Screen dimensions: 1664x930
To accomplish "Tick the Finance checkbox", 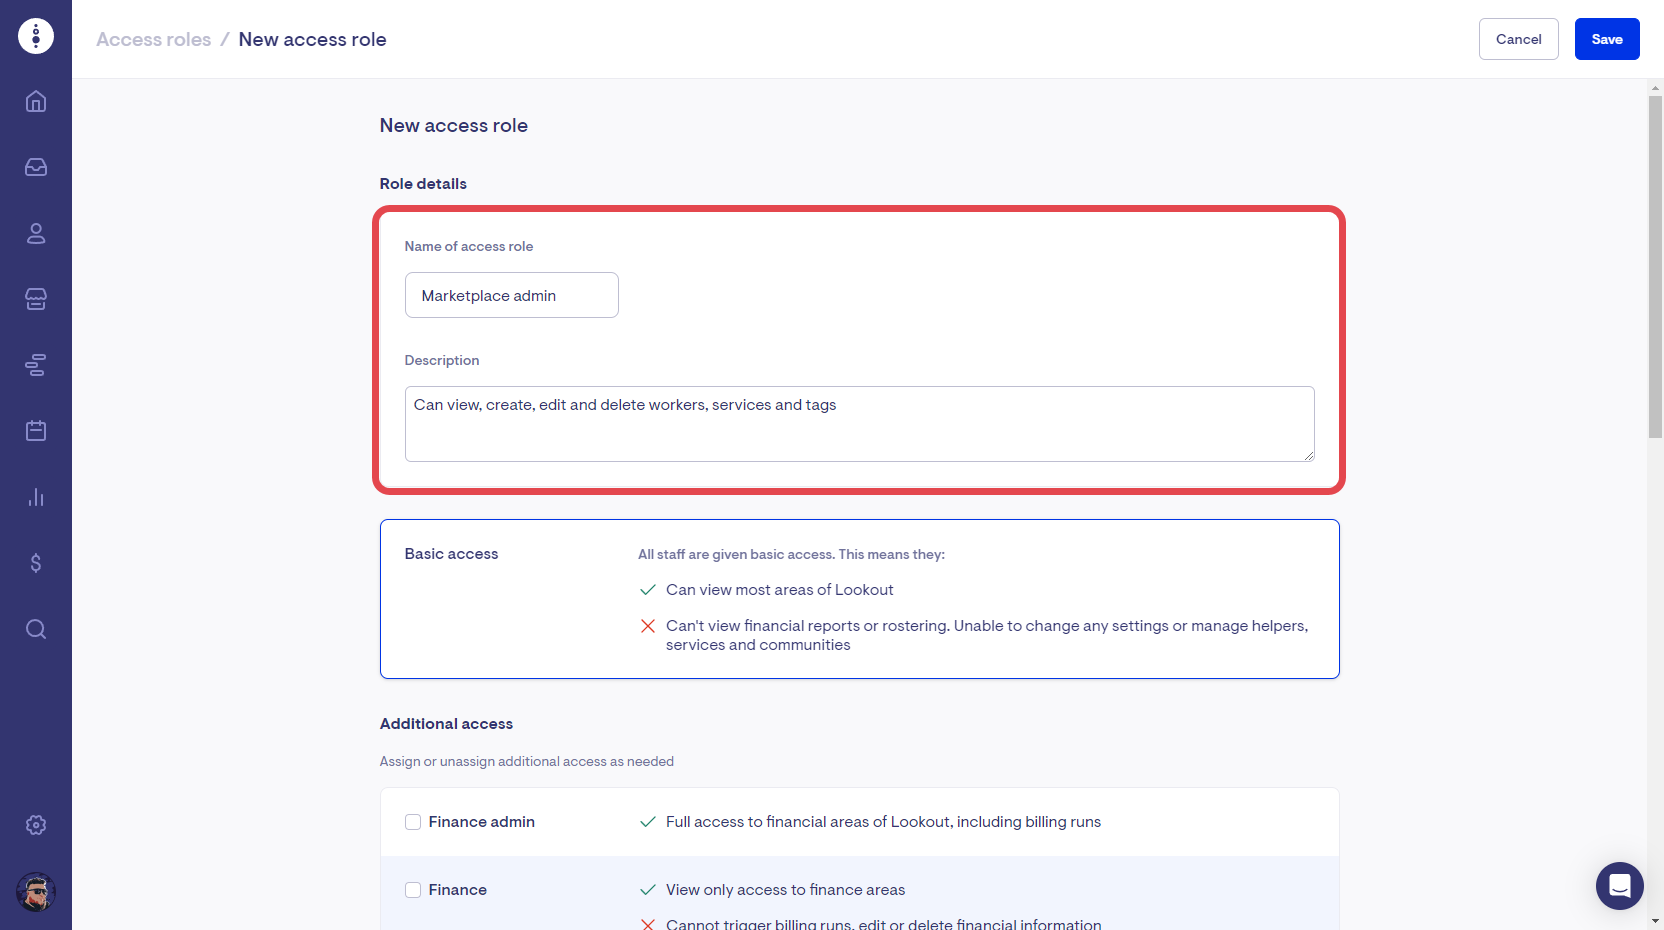I will [x=413, y=890].
